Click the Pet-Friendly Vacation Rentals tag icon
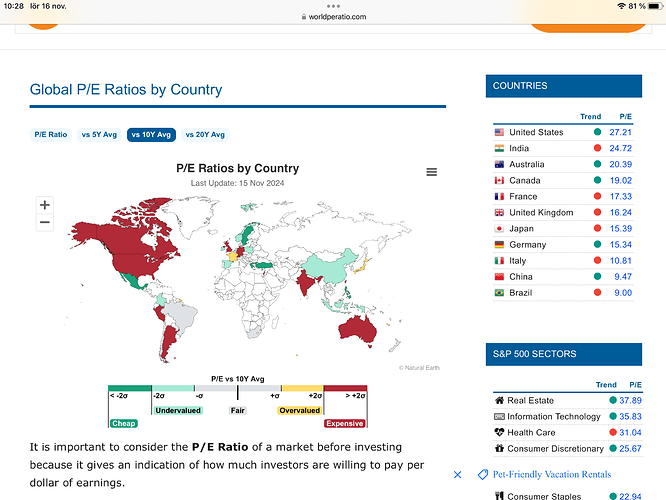666x500 pixels. coord(483,475)
